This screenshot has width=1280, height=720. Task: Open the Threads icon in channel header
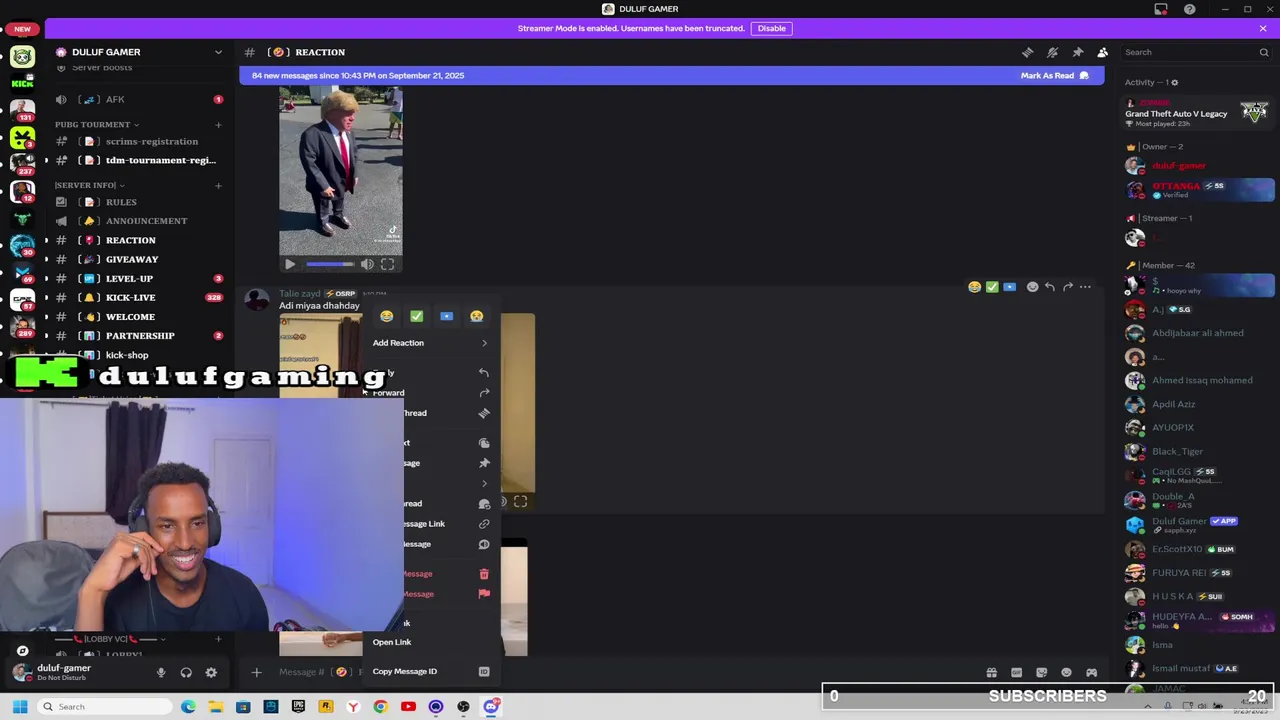pyautogui.click(x=1027, y=52)
